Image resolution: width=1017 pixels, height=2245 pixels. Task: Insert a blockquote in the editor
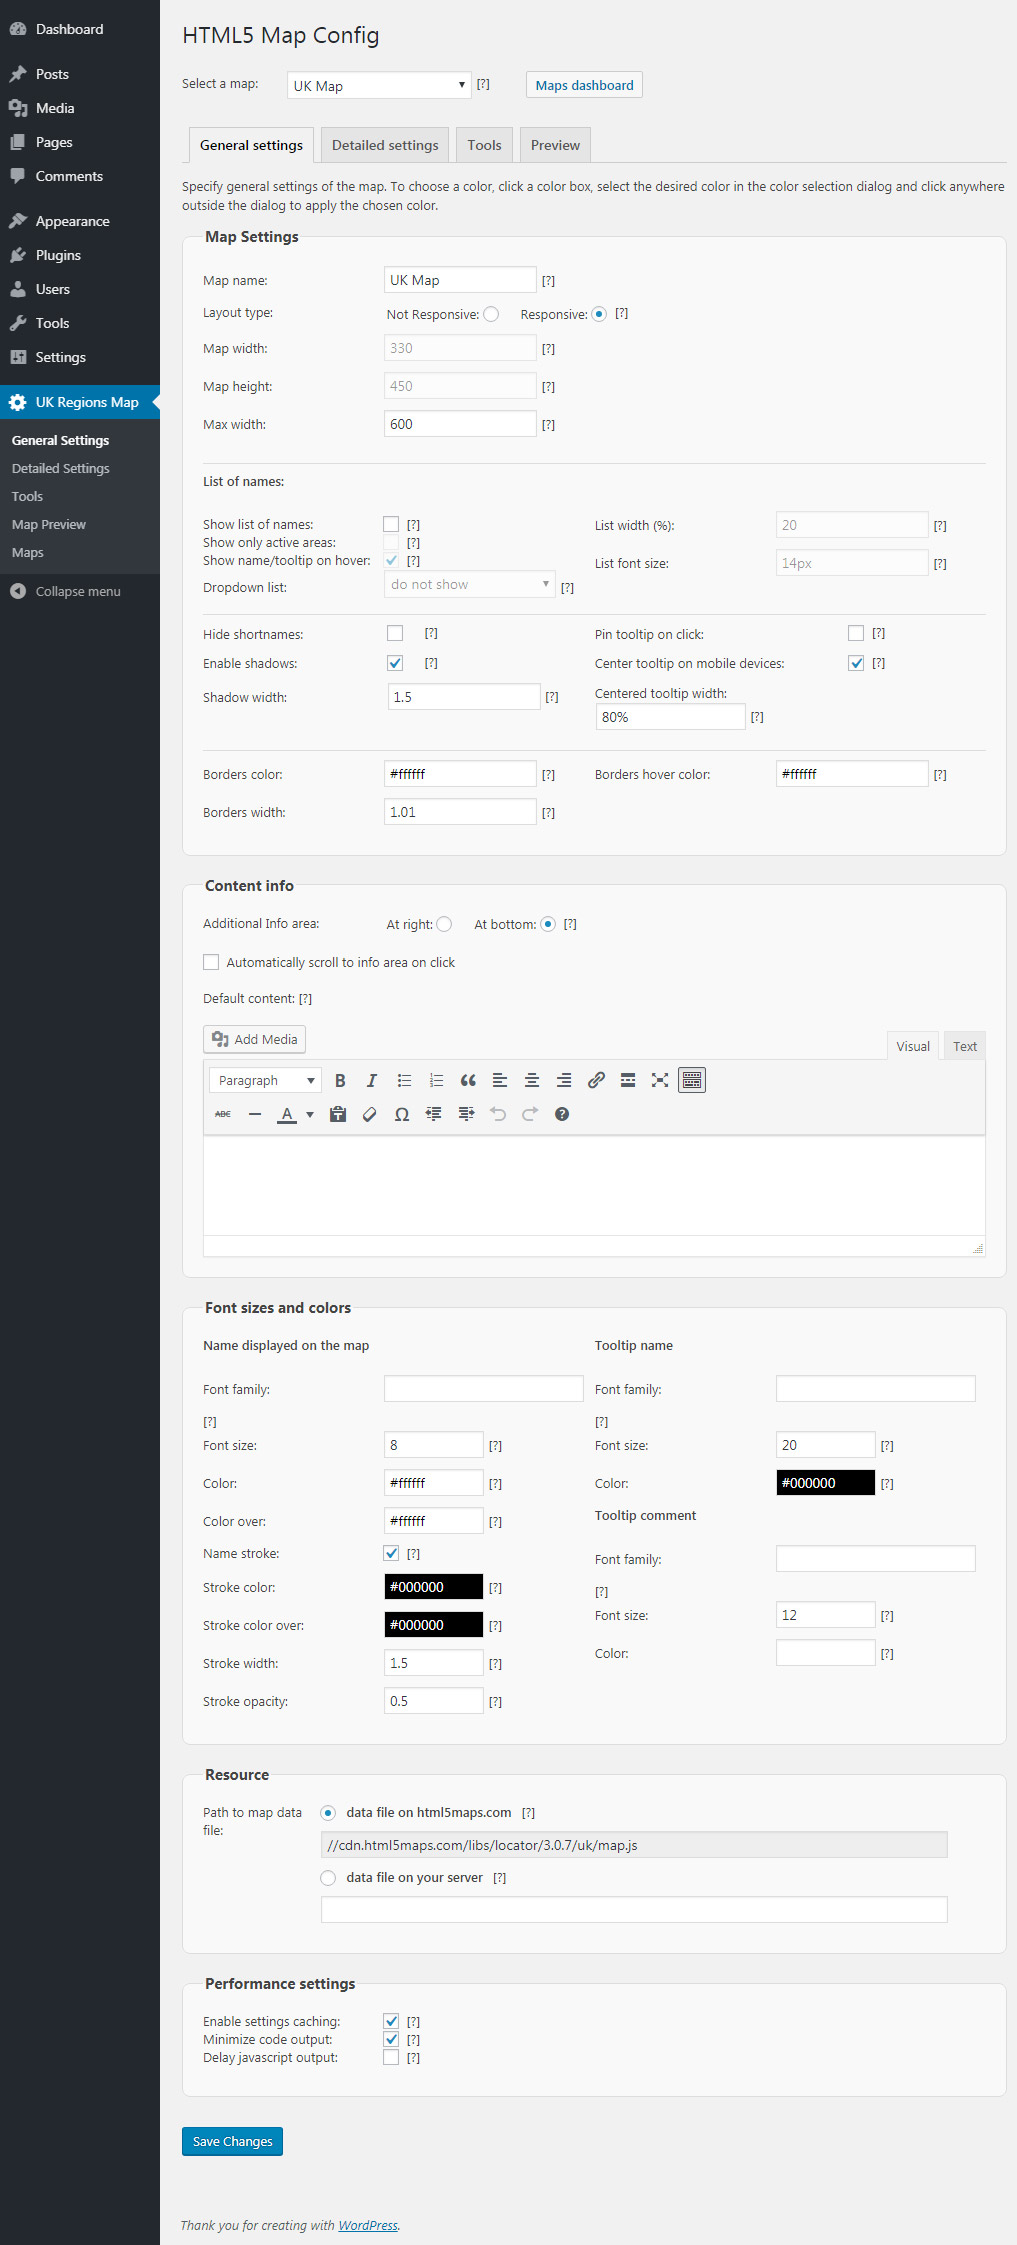click(468, 1080)
